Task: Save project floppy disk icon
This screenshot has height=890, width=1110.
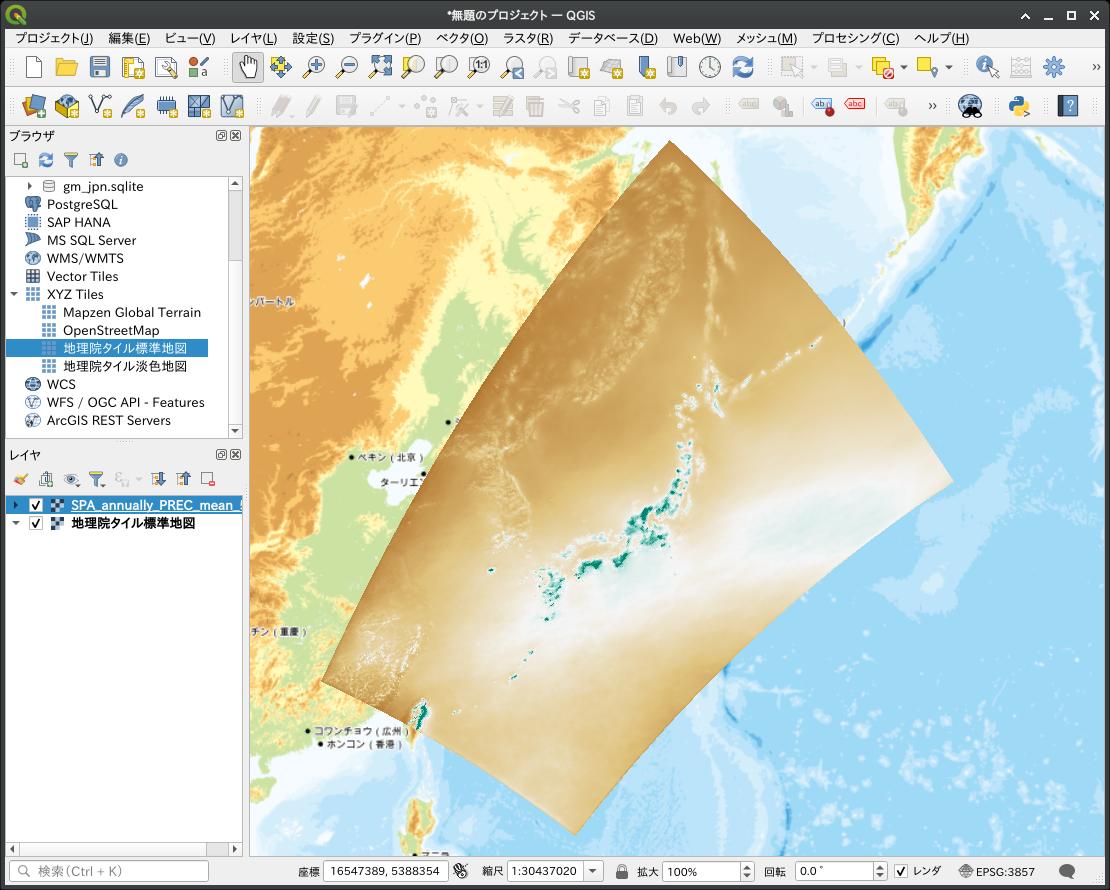Action: pyautogui.click(x=100, y=67)
